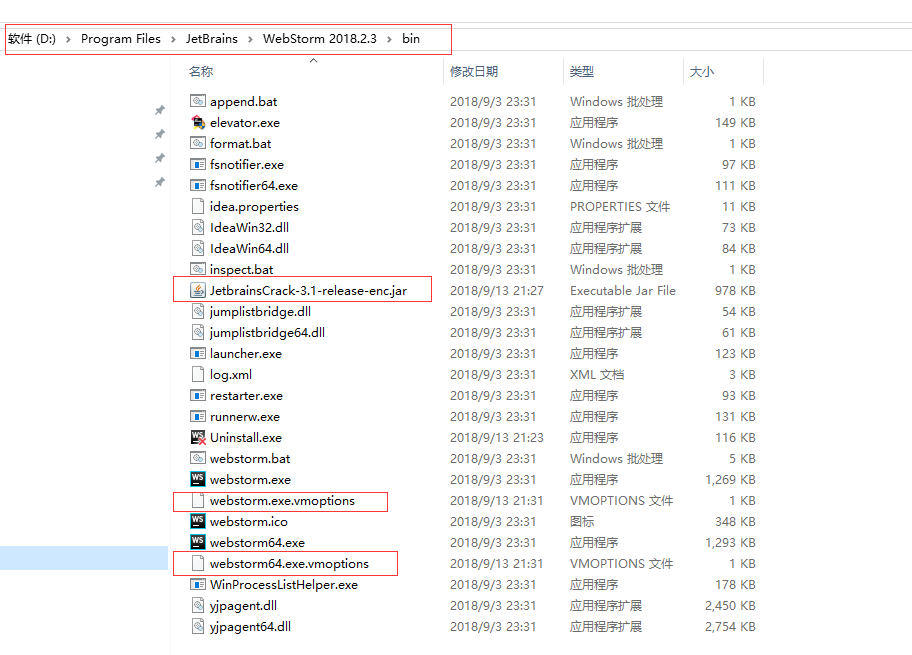Click the IdeaWin64.dll icon
The image size is (912, 655).
pyautogui.click(x=198, y=248)
